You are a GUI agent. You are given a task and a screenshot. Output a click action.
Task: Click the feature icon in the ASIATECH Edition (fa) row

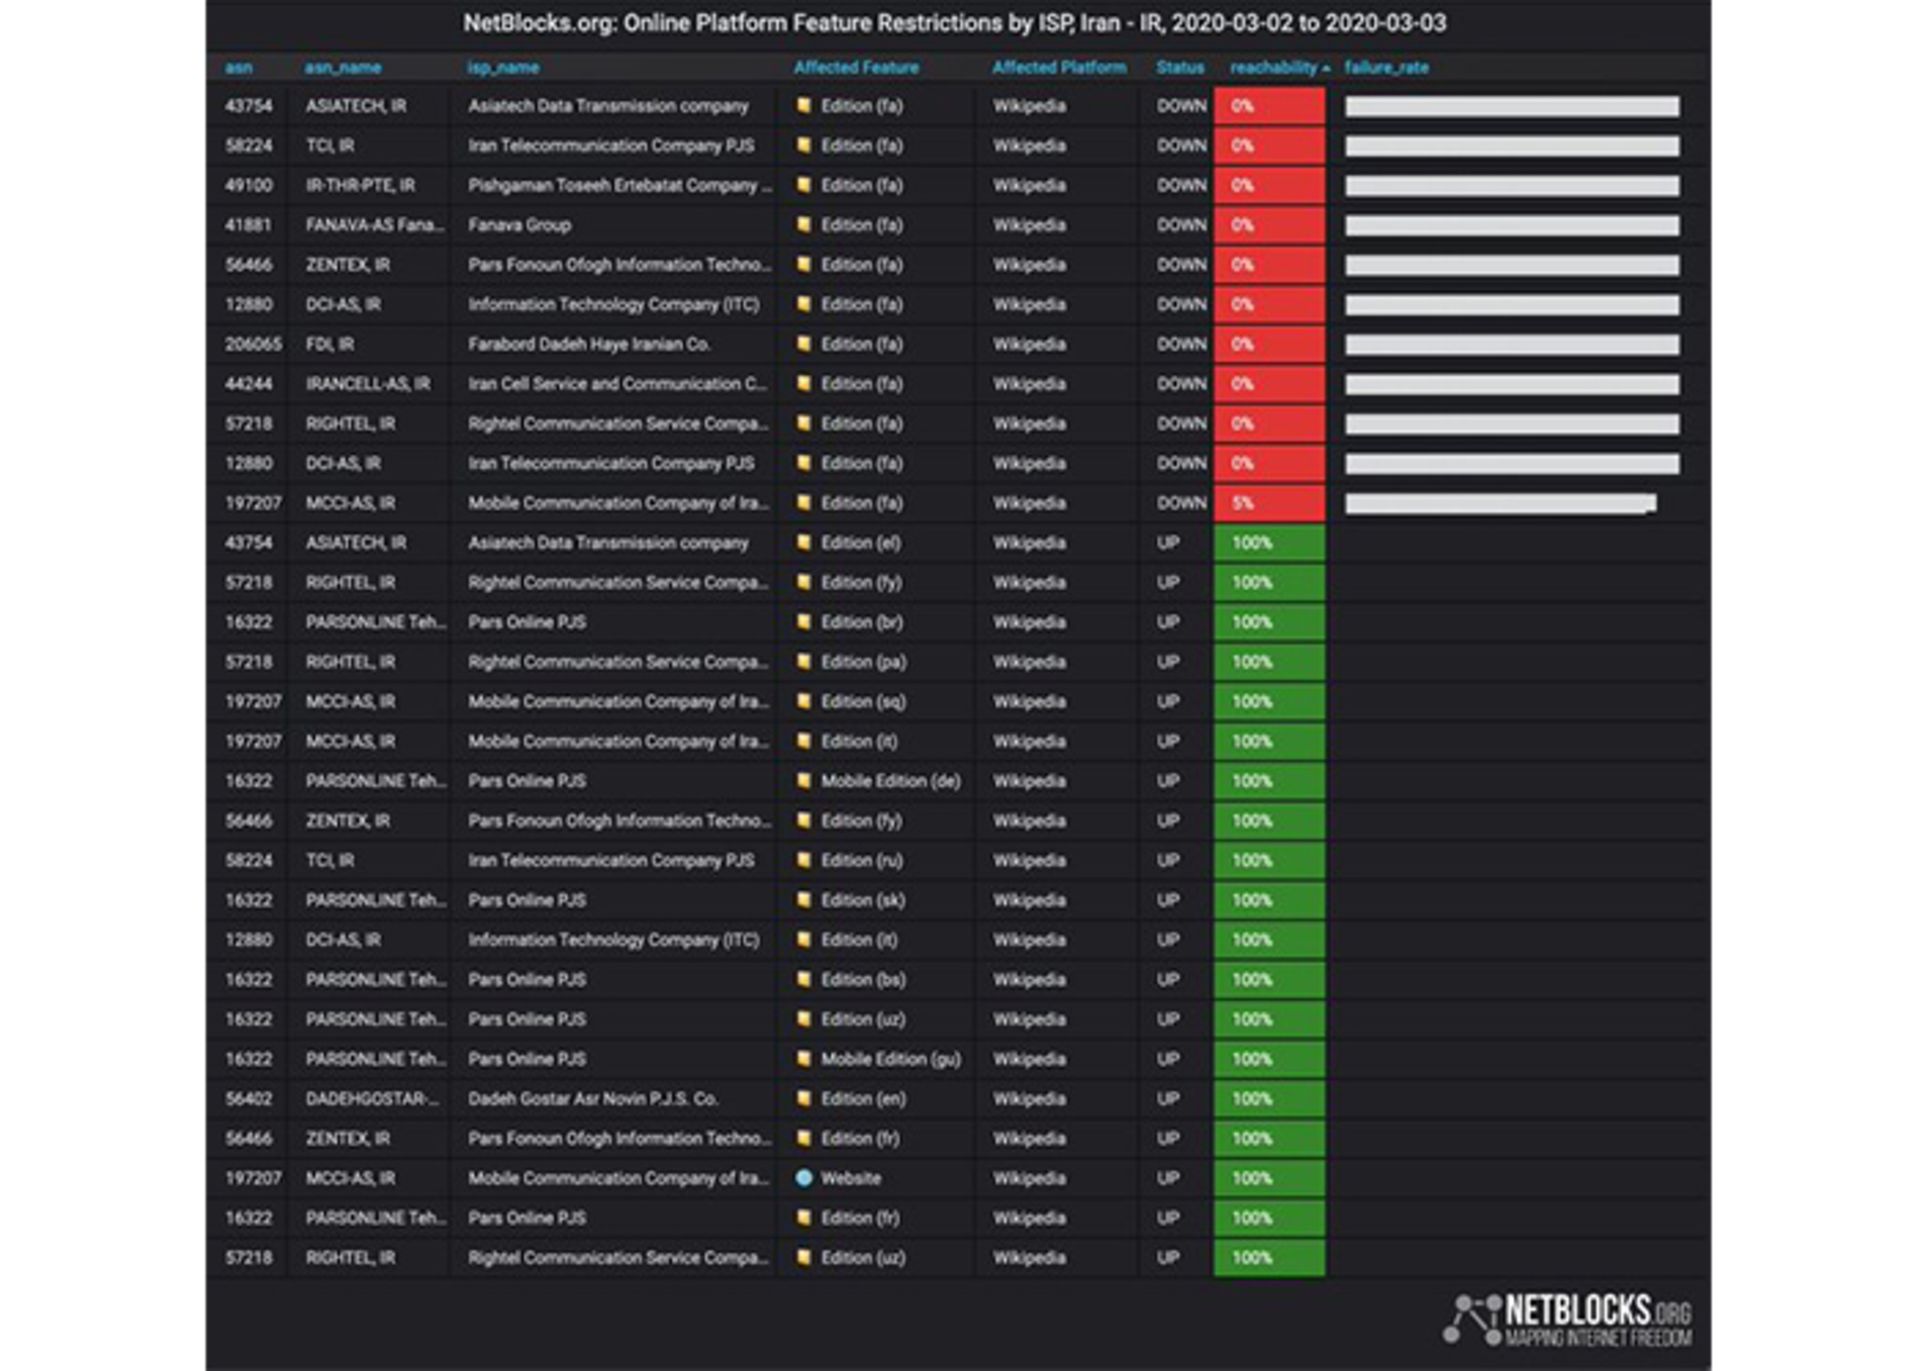click(803, 105)
